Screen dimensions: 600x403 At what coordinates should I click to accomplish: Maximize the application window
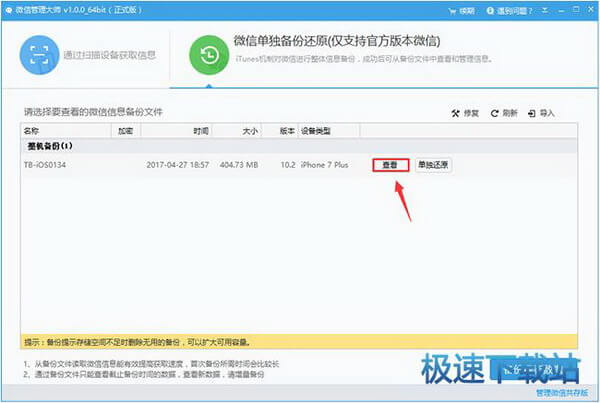pyautogui.click(x=576, y=10)
